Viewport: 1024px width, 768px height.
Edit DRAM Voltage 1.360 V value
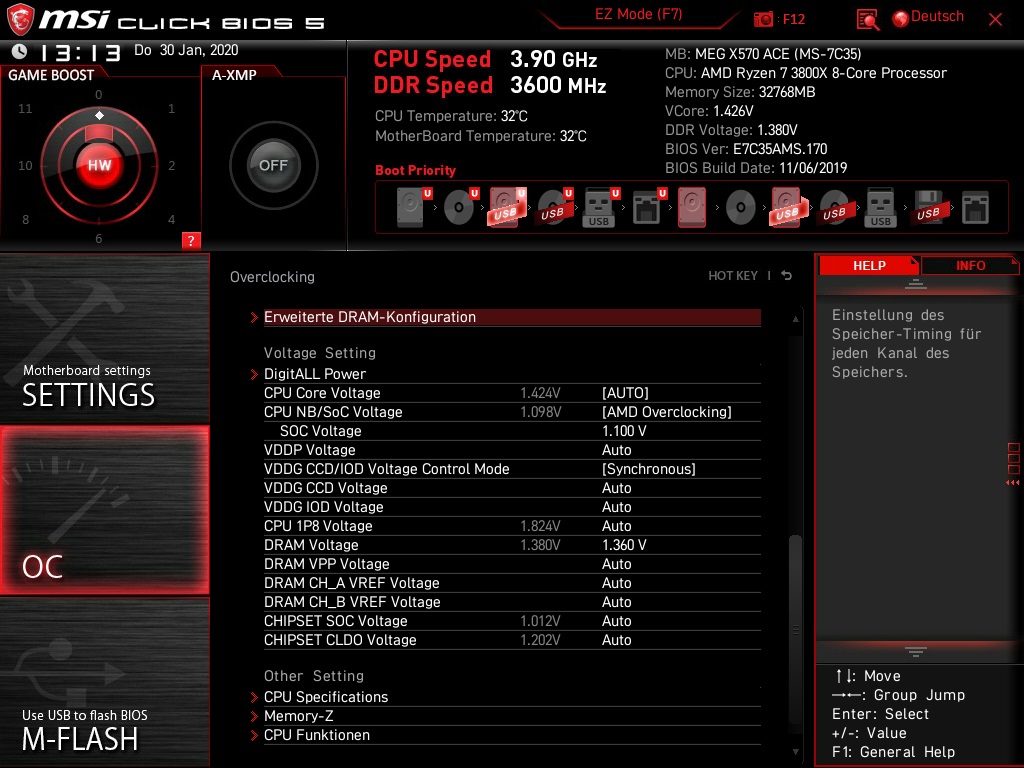(624, 545)
